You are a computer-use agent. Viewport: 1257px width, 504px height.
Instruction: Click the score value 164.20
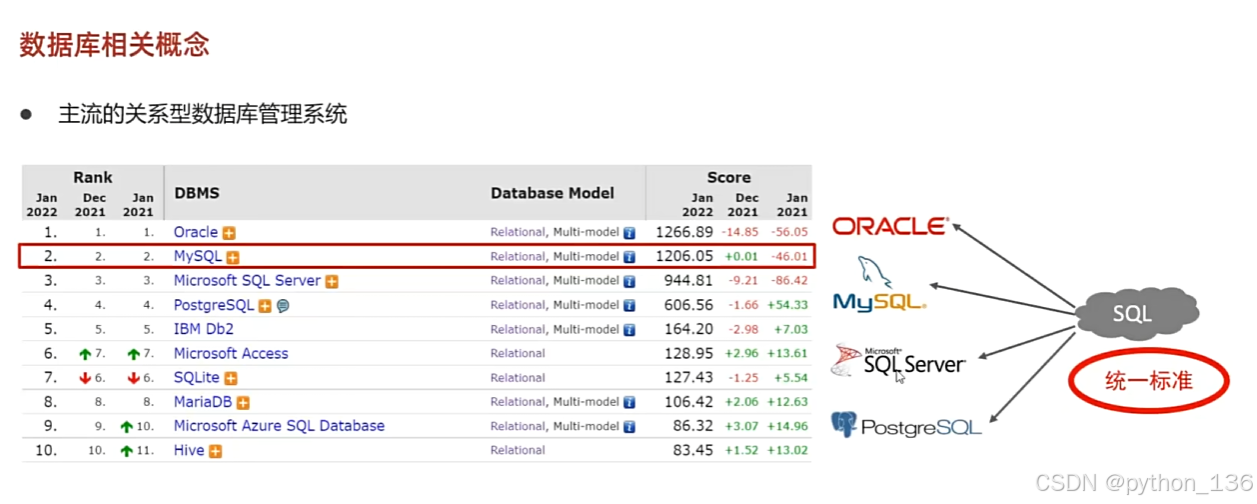[x=690, y=329]
